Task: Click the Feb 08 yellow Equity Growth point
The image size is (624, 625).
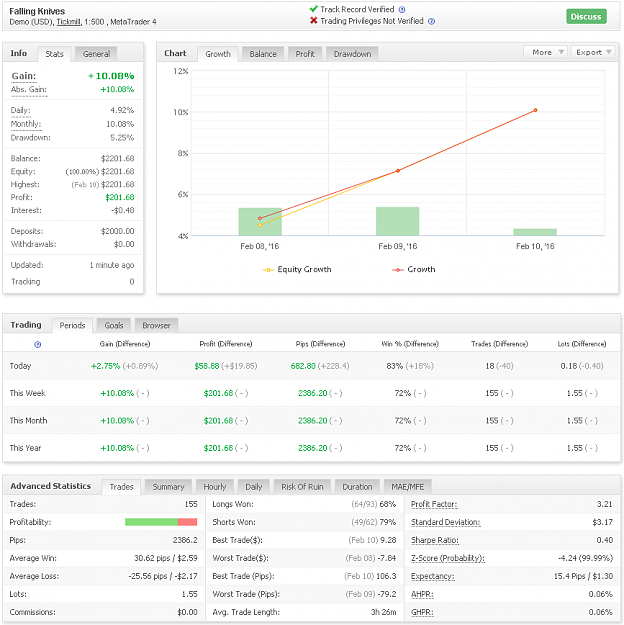Action: pyautogui.click(x=260, y=225)
